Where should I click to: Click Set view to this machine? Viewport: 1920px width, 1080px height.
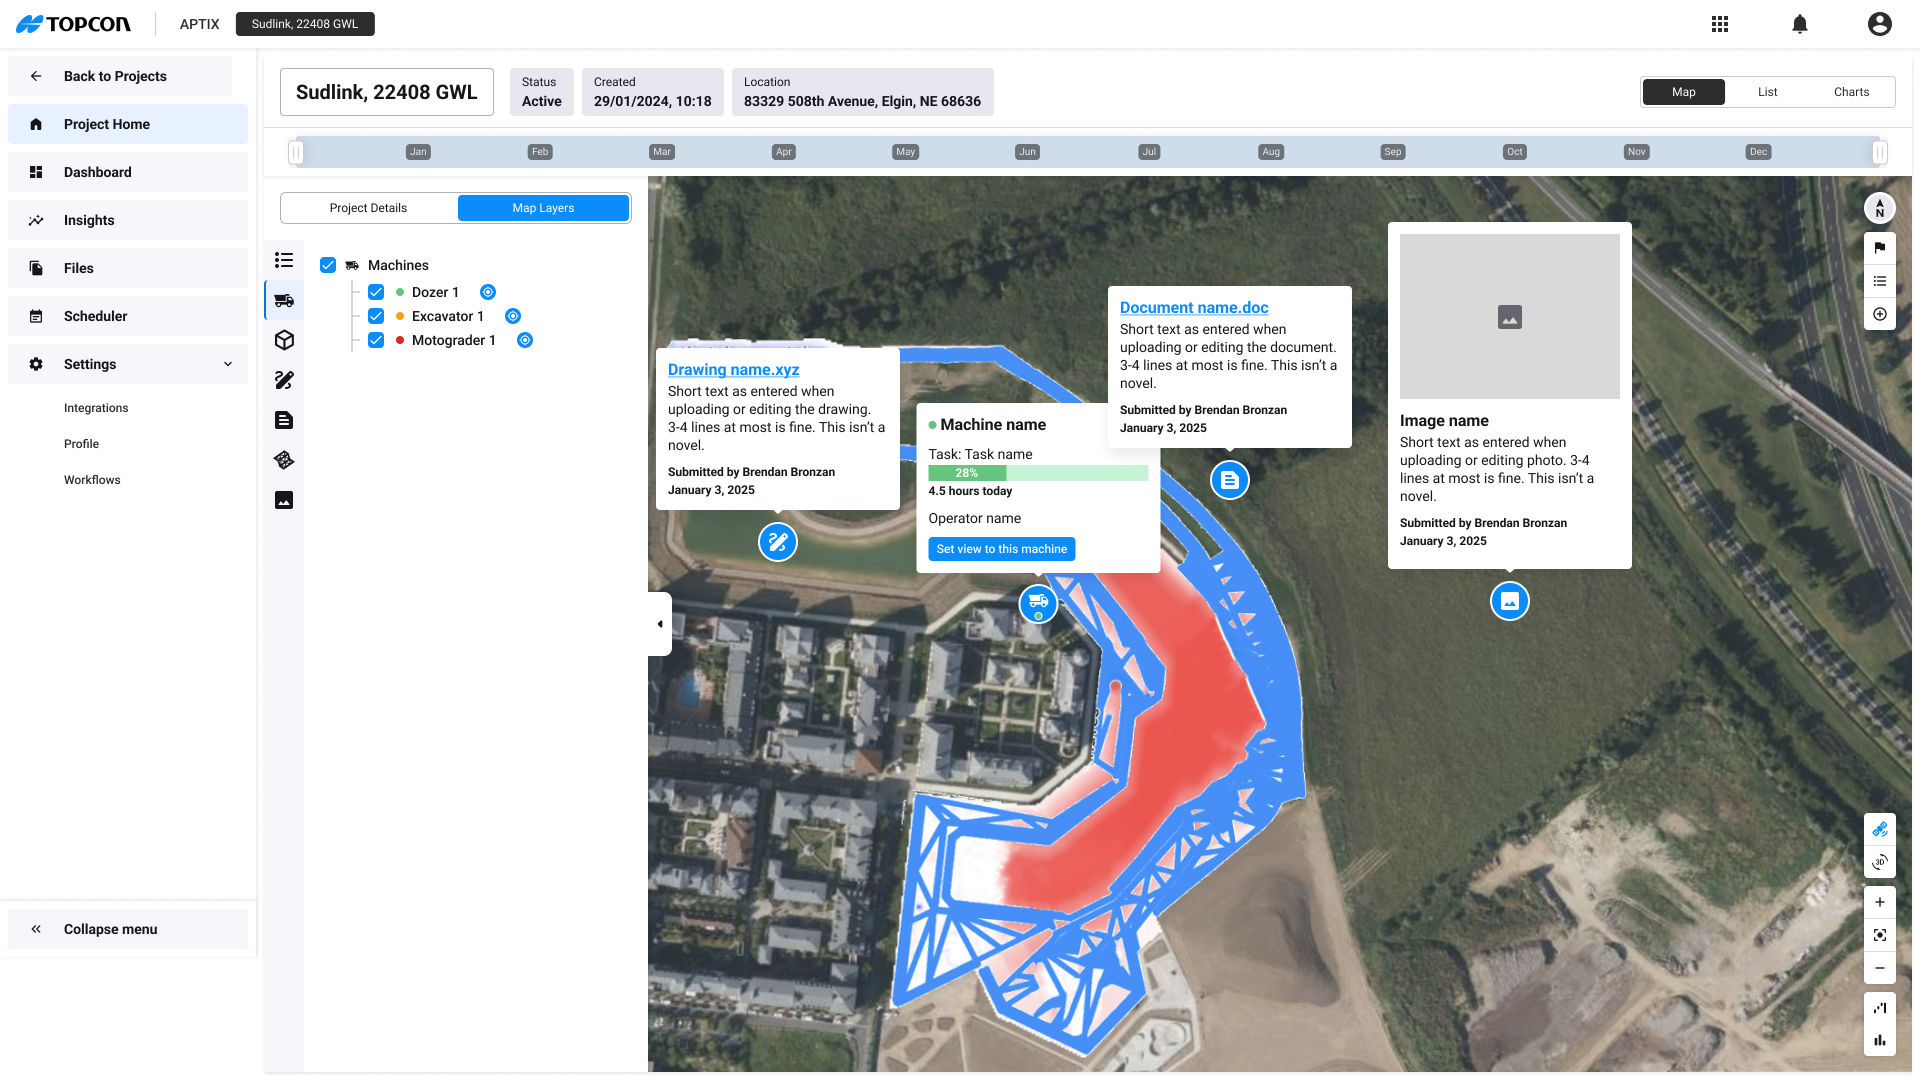click(x=1001, y=549)
